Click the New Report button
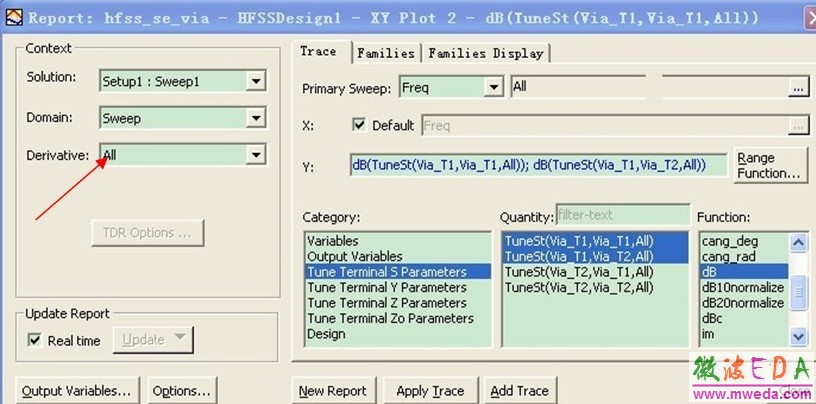This screenshot has width=816, height=404. (333, 390)
